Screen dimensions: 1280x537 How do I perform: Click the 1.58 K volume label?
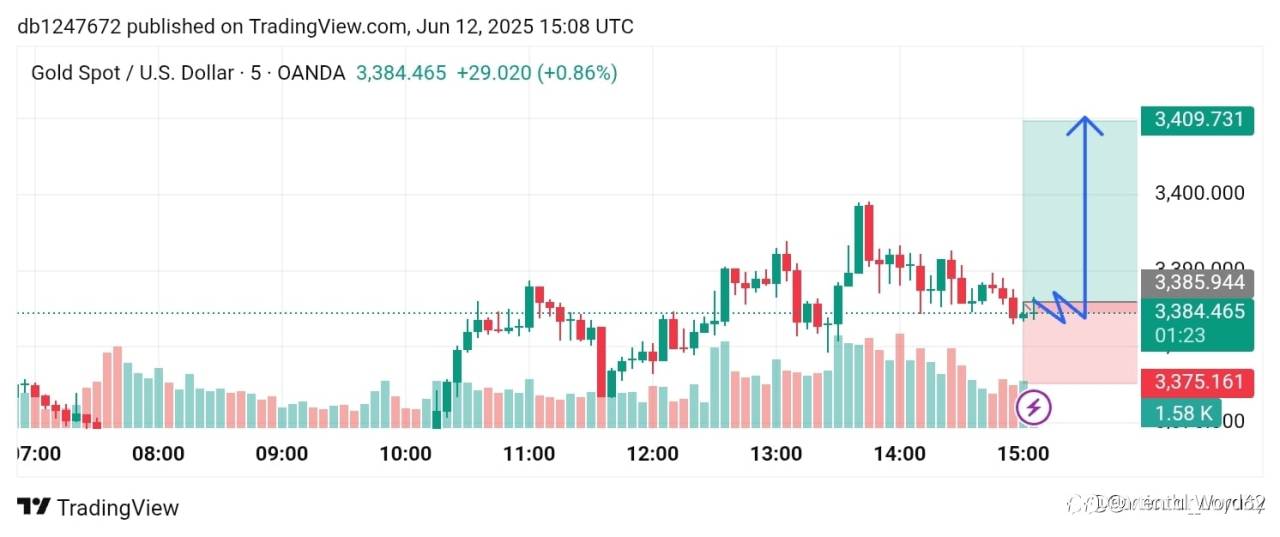[x=1183, y=412]
